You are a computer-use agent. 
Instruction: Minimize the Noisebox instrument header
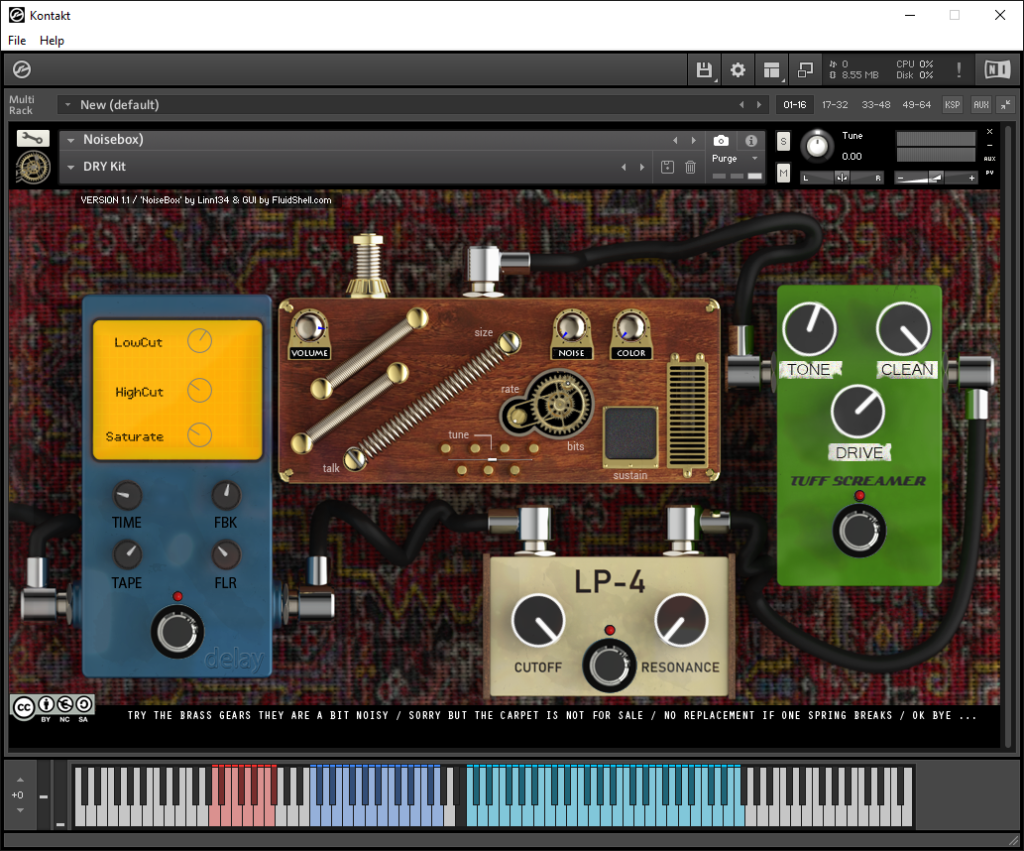pyautogui.click(x=989, y=145)
